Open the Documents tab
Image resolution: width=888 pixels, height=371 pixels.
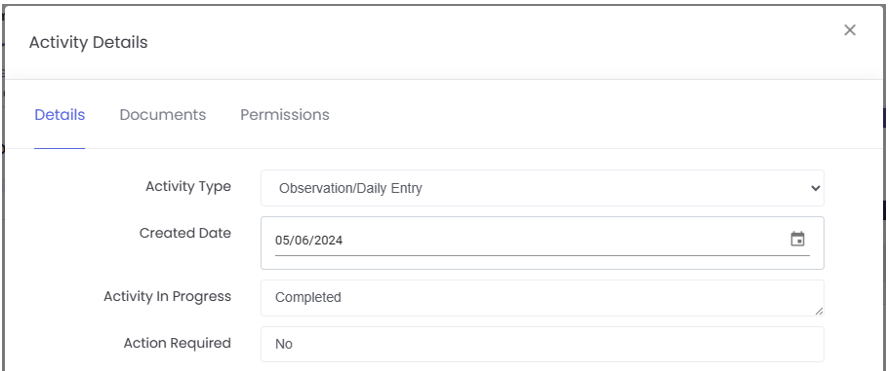click(163, 114)
